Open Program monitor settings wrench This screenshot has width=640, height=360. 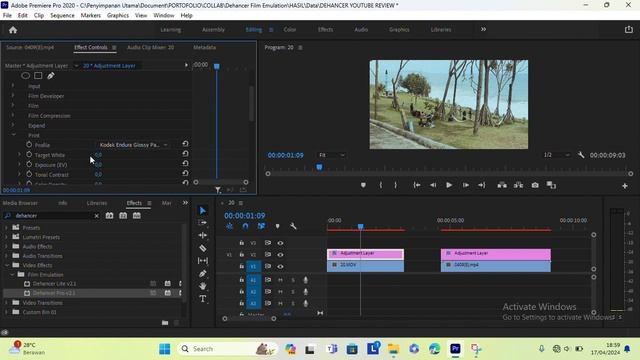pyautogui.click(x=581, y=155)
